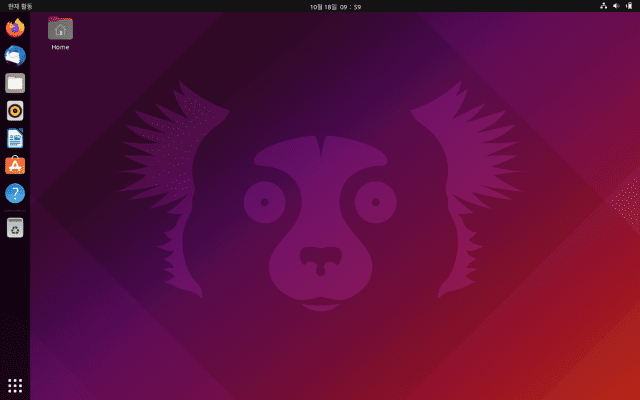The height and width of the screenshot is (400, 640).
Task: Open Thunderbird Mail in the dock
Action: pos(15,56)
